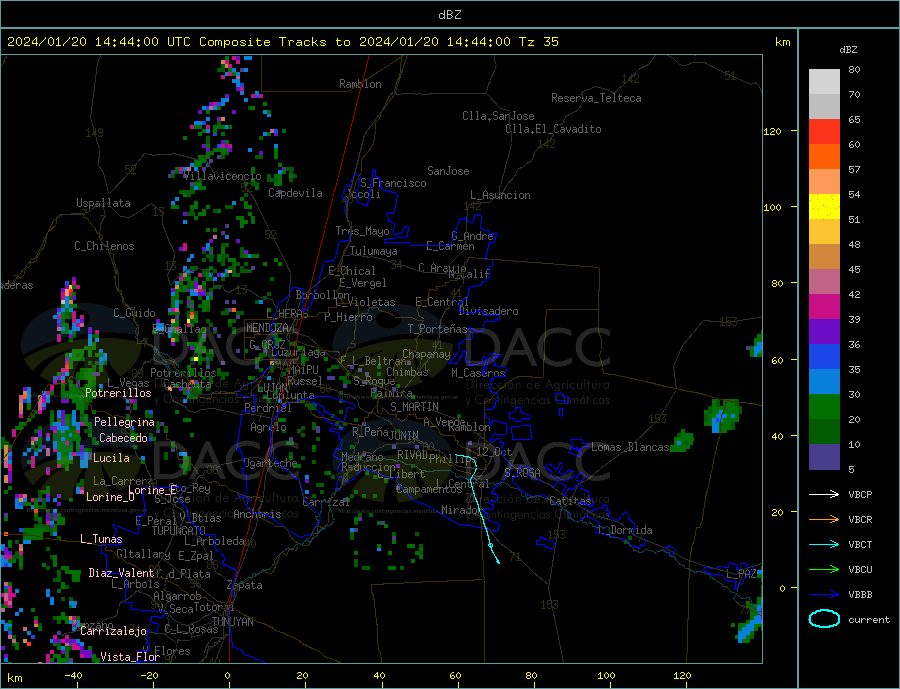The height and width of the screenshot is (689, 900).
Task: Click the 42 dBZ magenta color swatch
Action: coord(824,307)
